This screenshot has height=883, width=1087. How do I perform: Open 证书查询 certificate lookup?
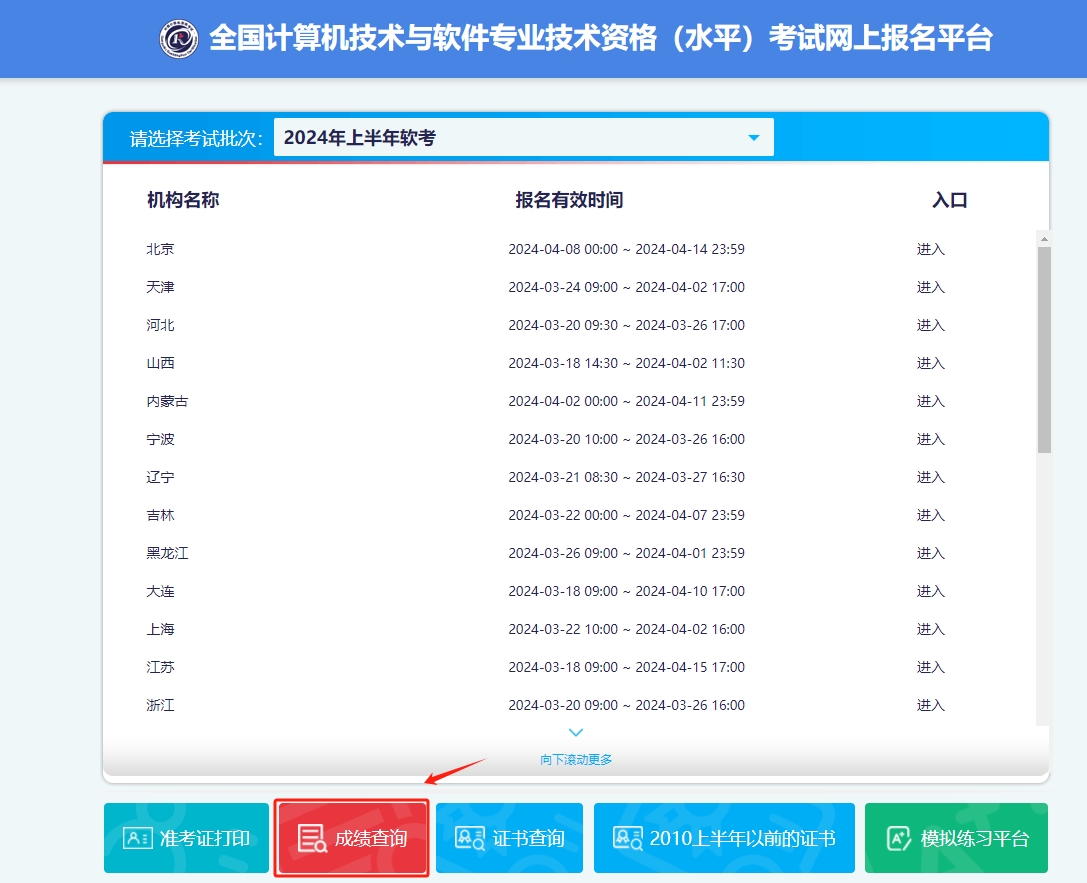tap(510, 838)
